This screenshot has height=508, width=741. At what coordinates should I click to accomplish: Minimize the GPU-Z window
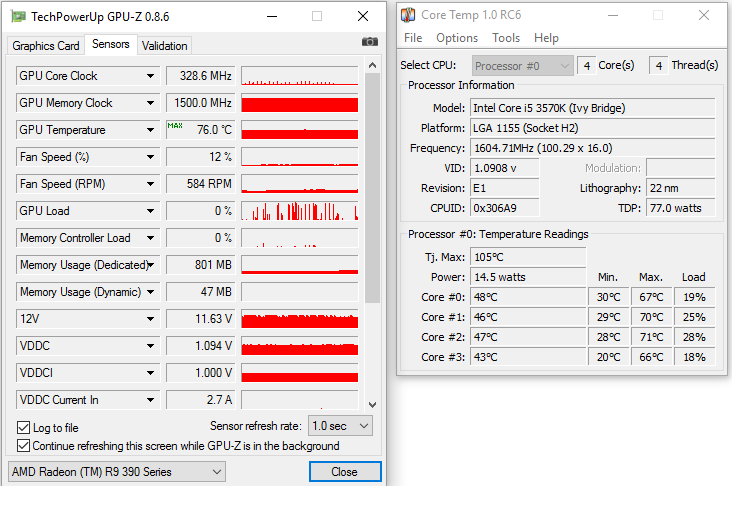272,17
